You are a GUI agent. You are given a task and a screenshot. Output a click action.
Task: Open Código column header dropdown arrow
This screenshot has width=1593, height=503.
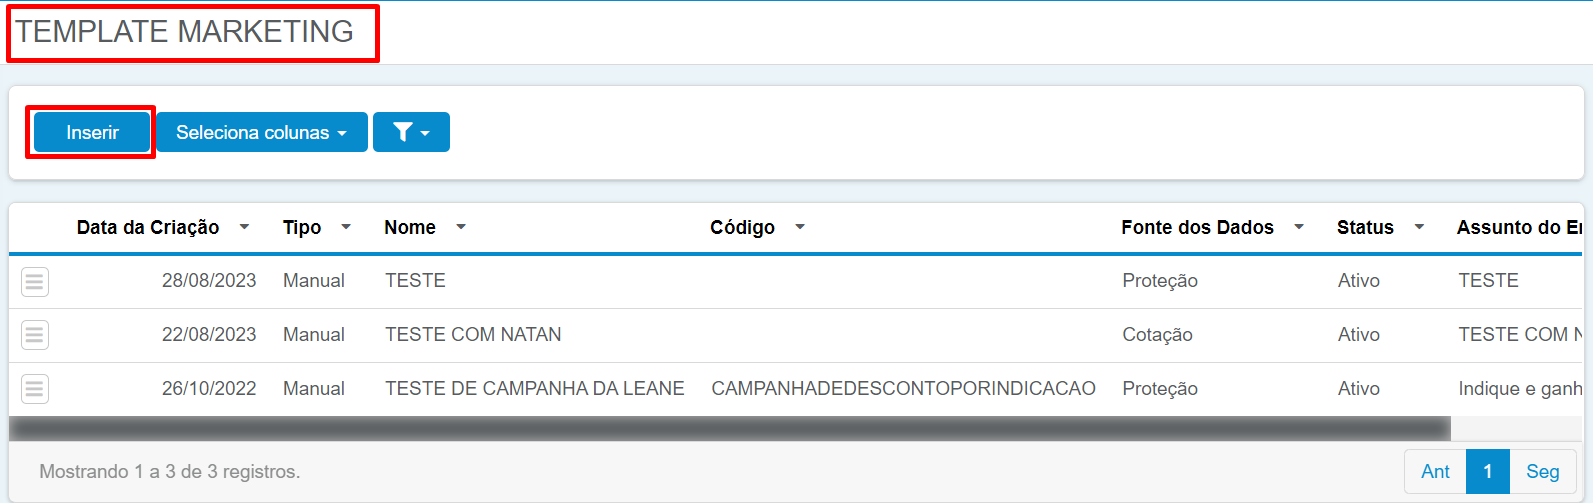(800, 227)
